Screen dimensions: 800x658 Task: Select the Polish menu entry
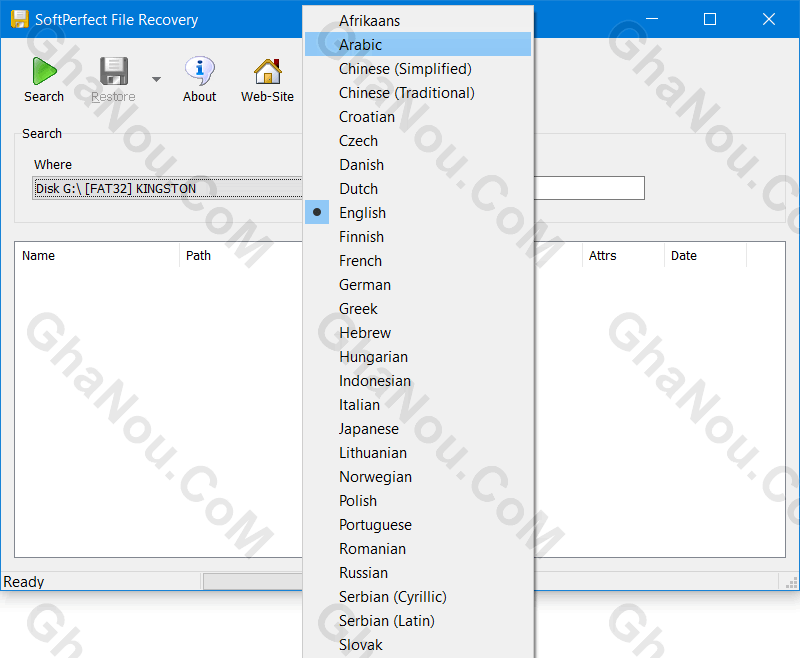(418, 500)
